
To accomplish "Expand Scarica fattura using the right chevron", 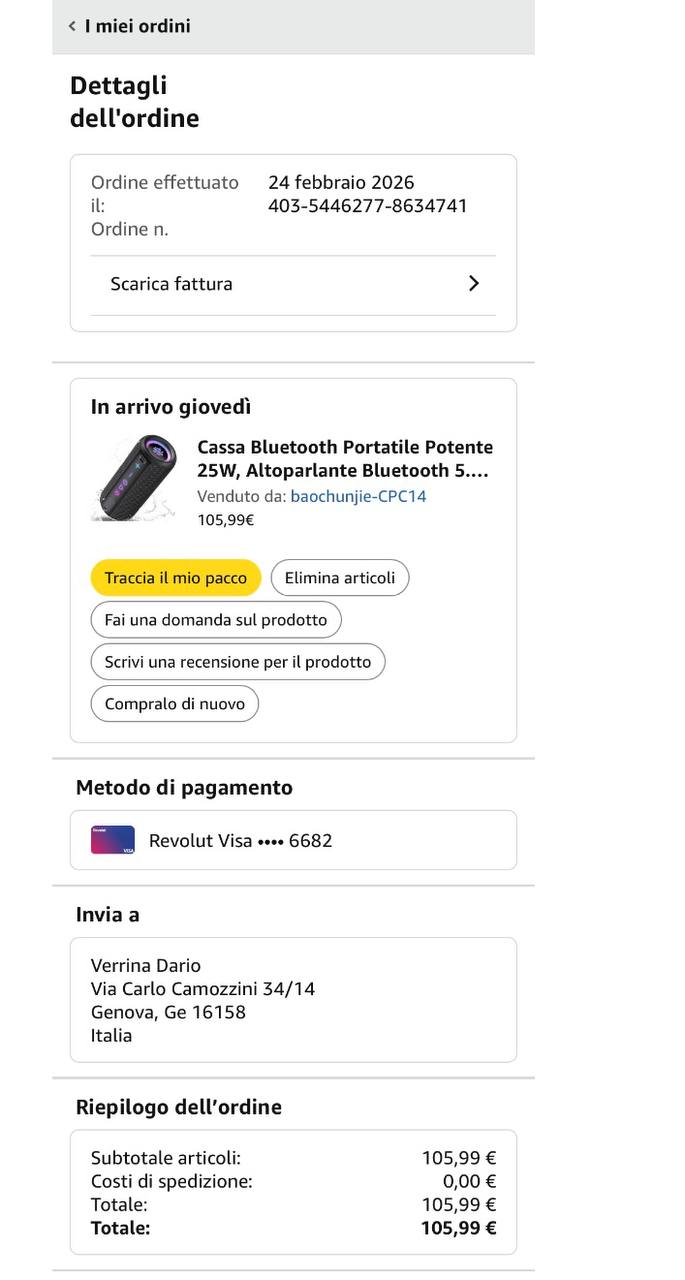I will [x=474, y=284].
